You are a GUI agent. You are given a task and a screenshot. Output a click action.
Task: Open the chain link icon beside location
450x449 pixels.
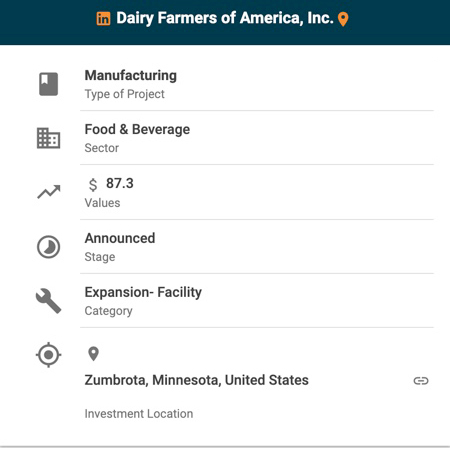point(421,381)
